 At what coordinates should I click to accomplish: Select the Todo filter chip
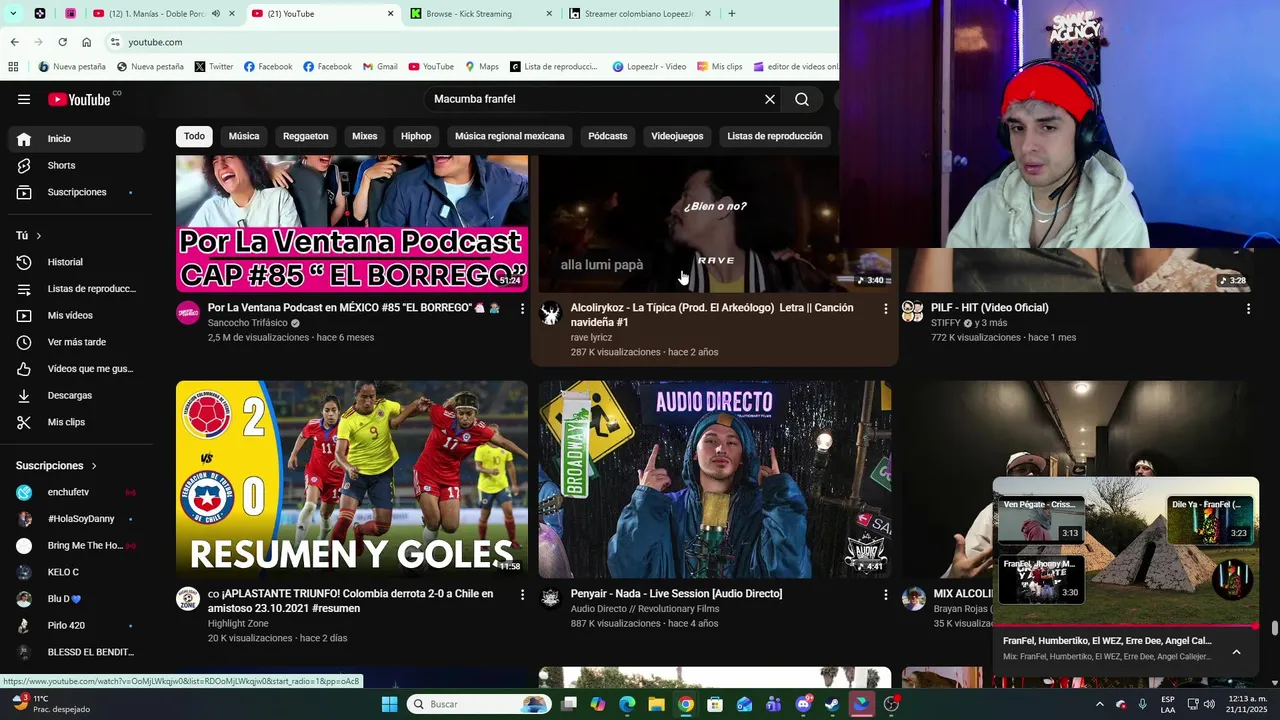tap(194, 136)
